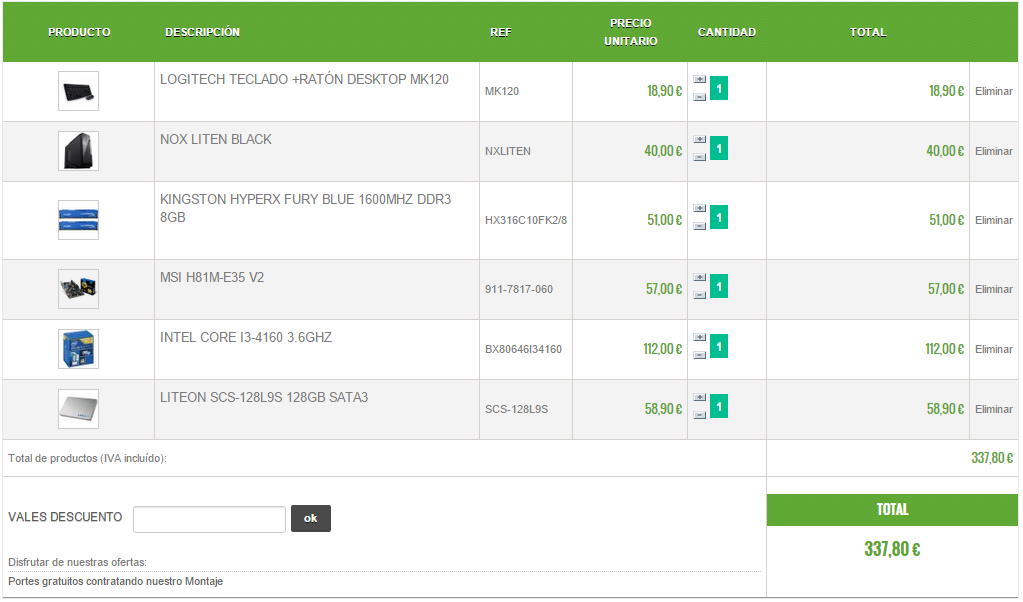Remove Intel Core i3-4160 with Eliminar
Screen dimensions: 1023x602
(x=994, y=350)
